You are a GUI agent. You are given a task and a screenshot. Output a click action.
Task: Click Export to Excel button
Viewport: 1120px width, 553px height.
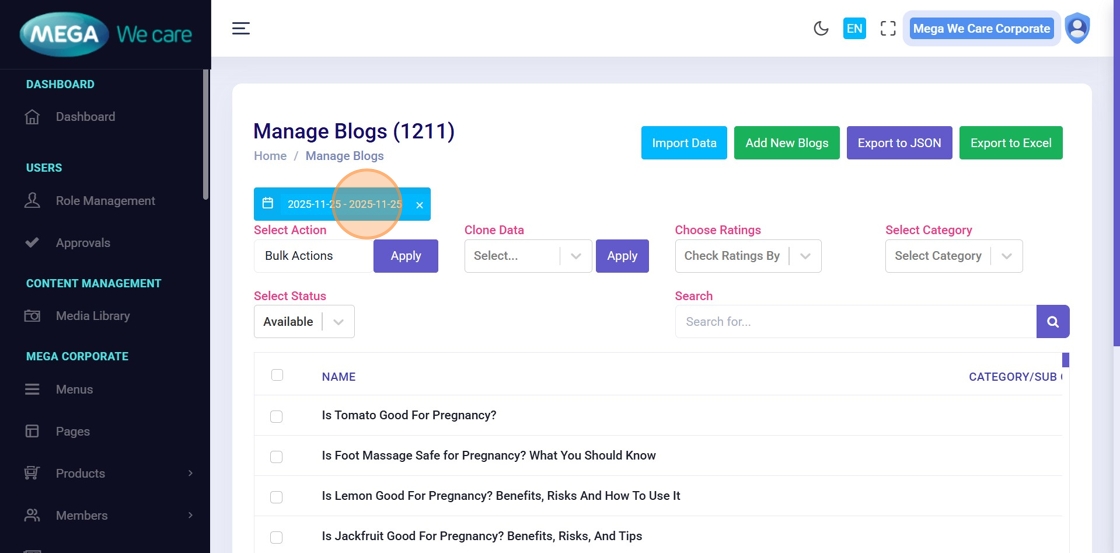(1011, 143)
